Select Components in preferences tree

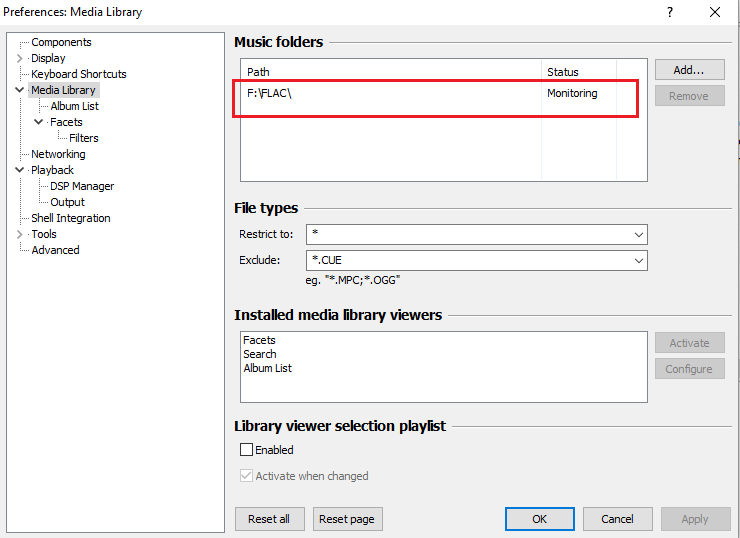coord(61,42)
